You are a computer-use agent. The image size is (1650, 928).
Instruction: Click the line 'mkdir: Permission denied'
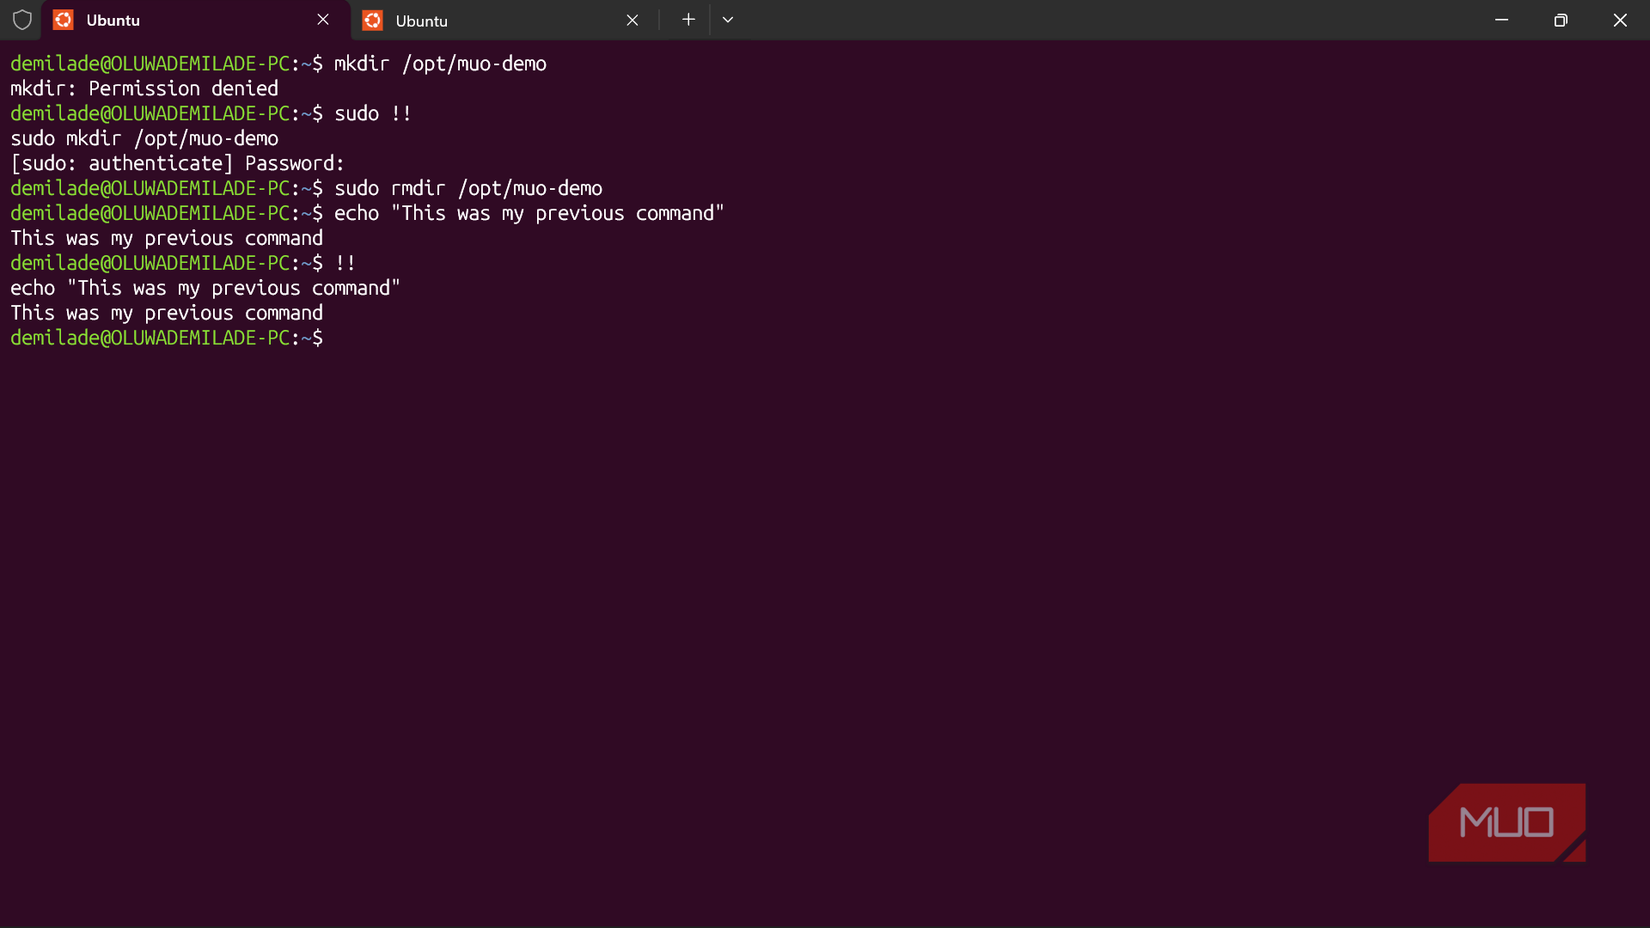click(x=145, y=89)
